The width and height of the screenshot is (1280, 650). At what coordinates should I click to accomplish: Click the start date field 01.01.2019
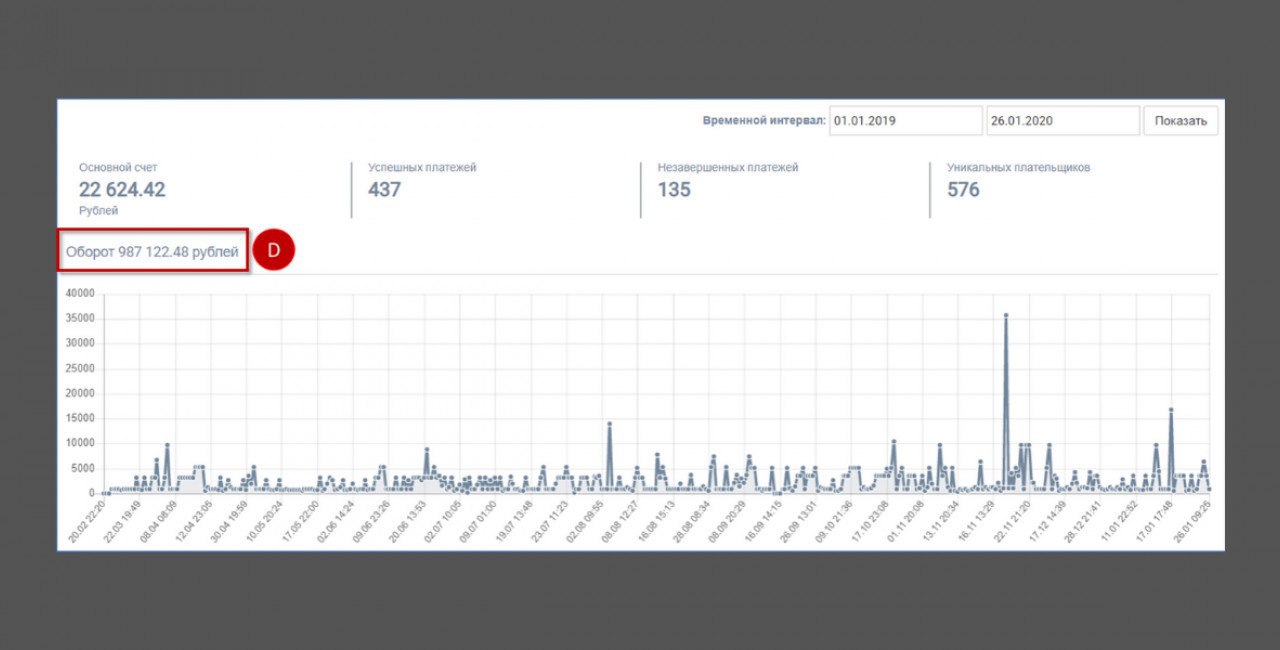tap(905, 121)
